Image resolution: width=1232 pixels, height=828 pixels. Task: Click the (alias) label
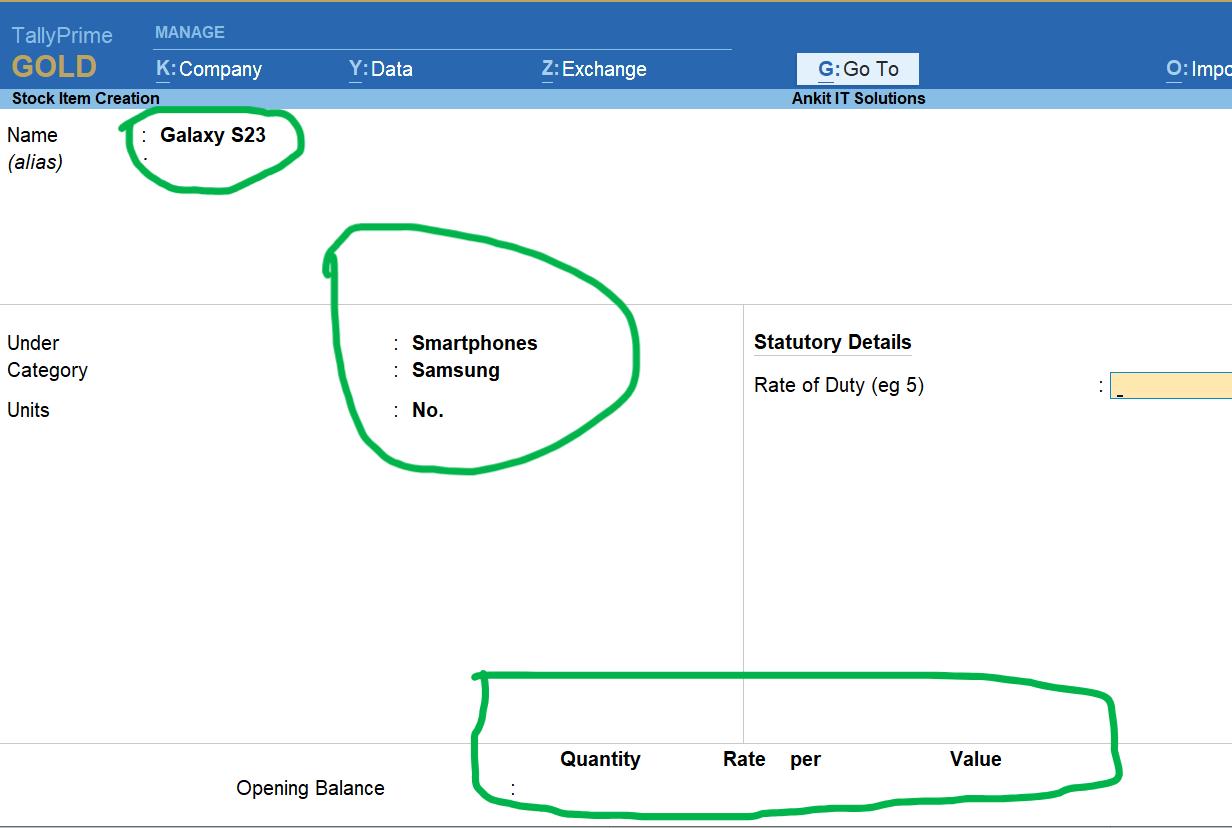coord(35,162)
